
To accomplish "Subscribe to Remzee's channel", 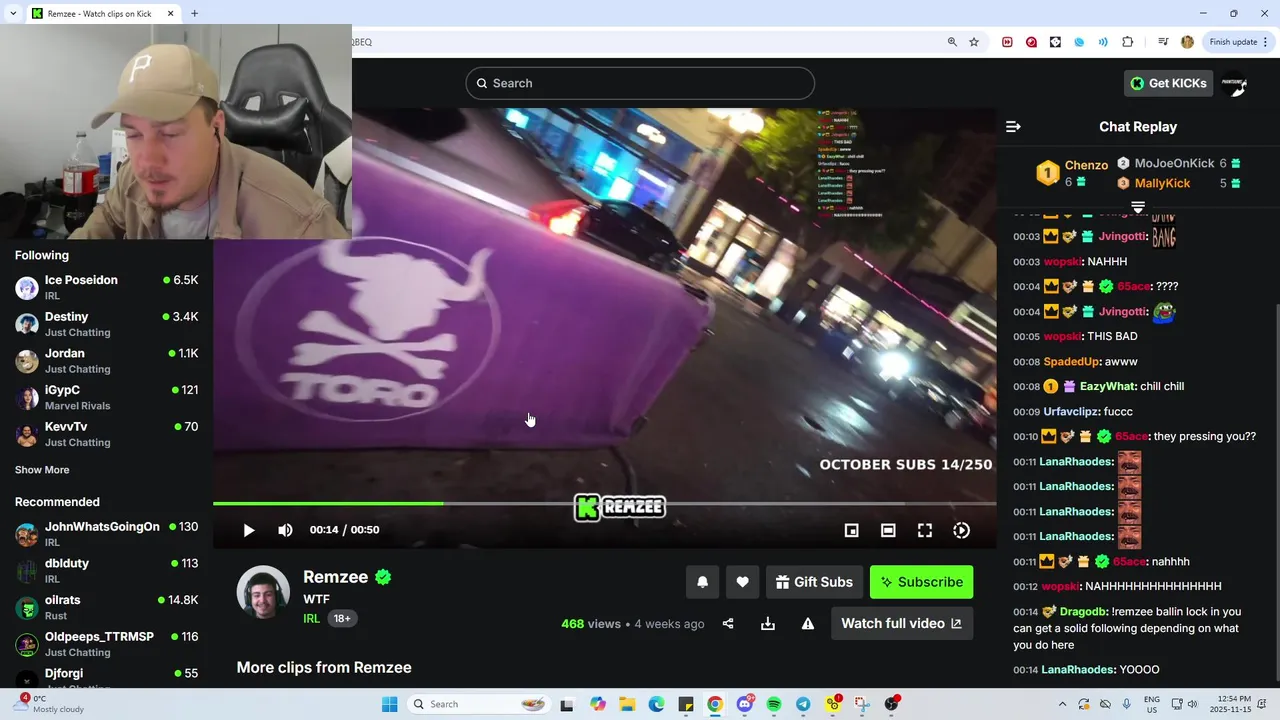I will (921, 582).
